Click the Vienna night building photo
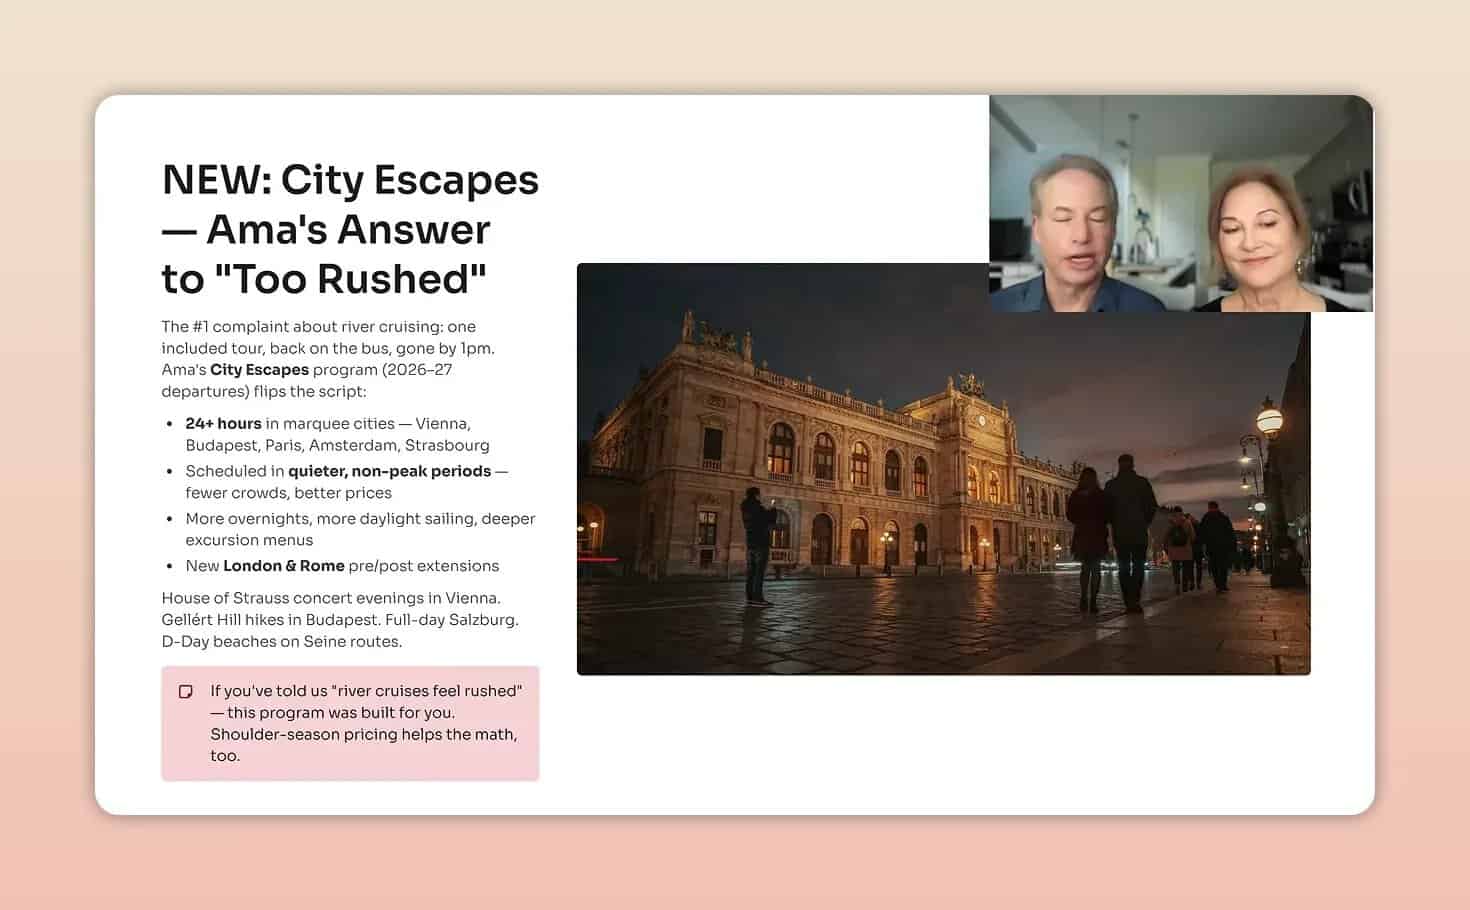This screenshot has width=1470, height=910. coord(943,469)
